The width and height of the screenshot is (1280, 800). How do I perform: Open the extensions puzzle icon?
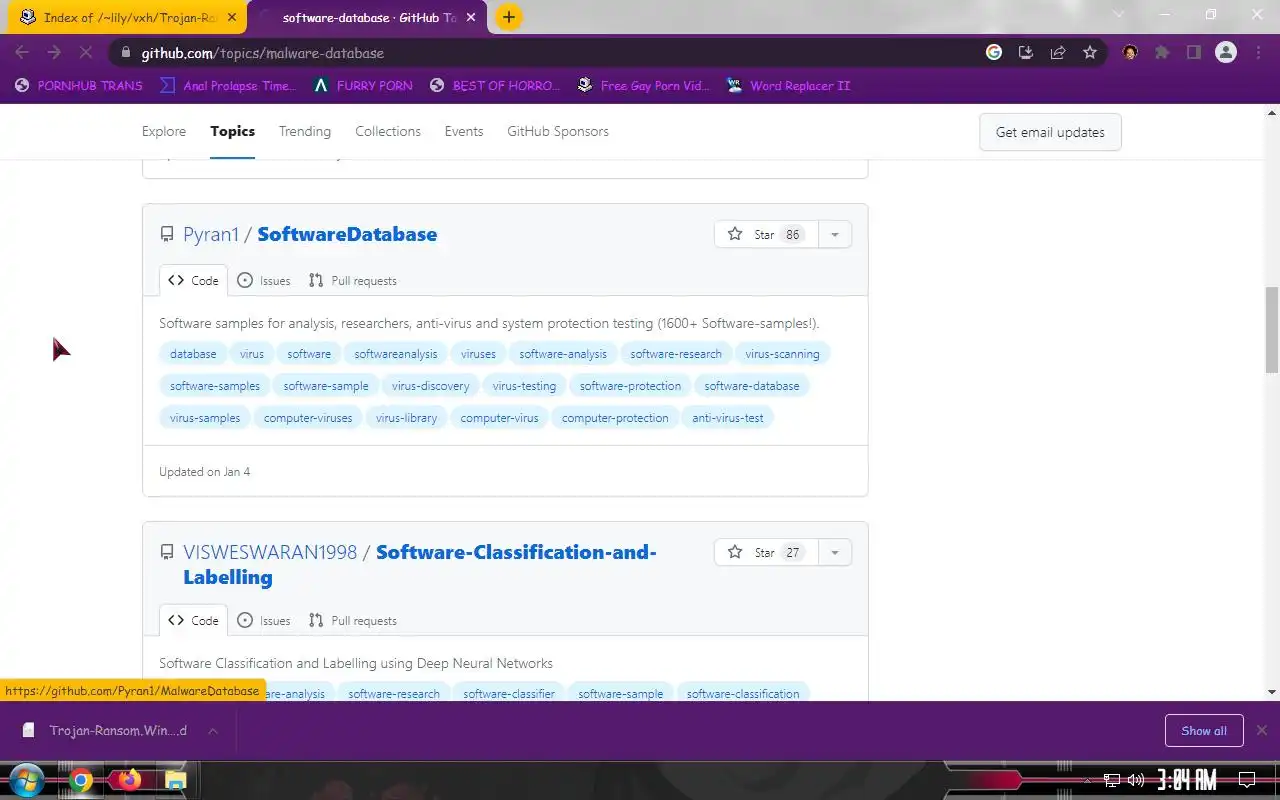(1162, 53)
